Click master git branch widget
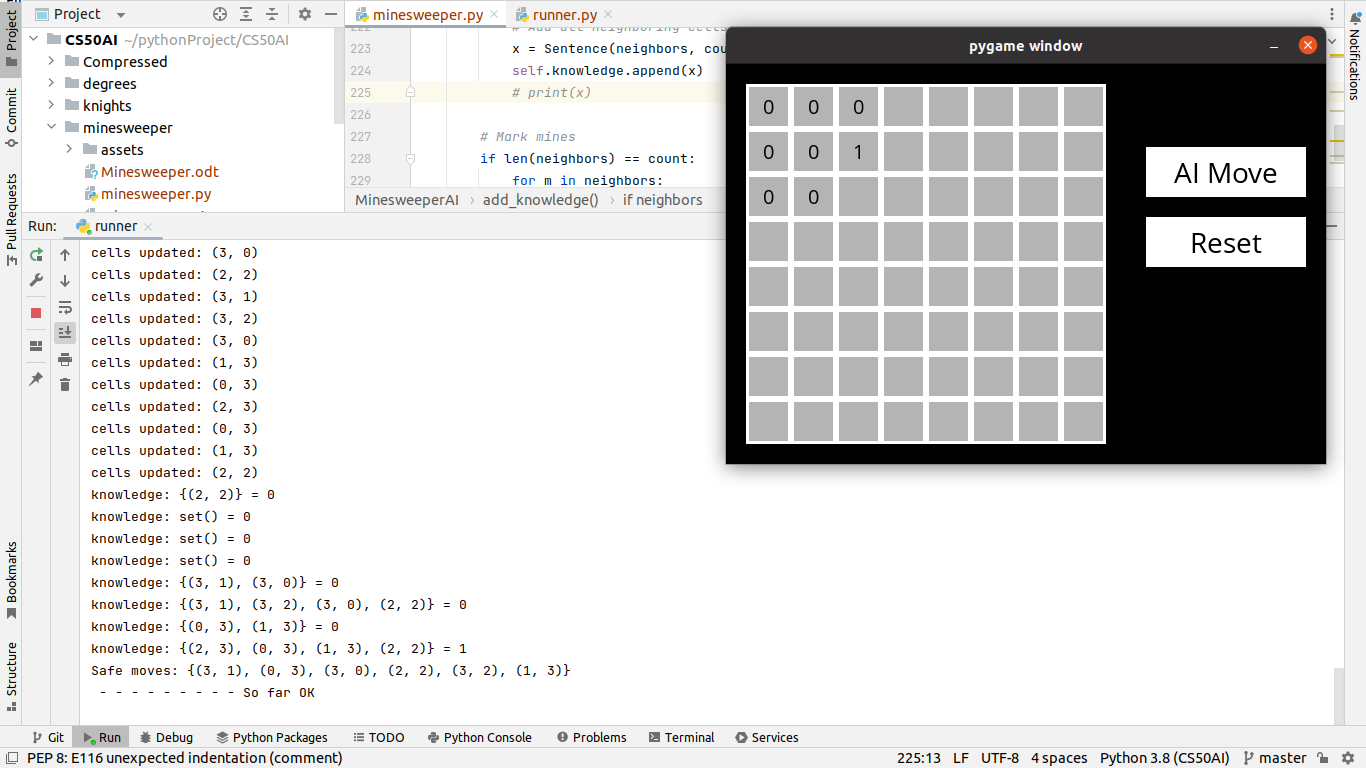 tap(1274, 758)
